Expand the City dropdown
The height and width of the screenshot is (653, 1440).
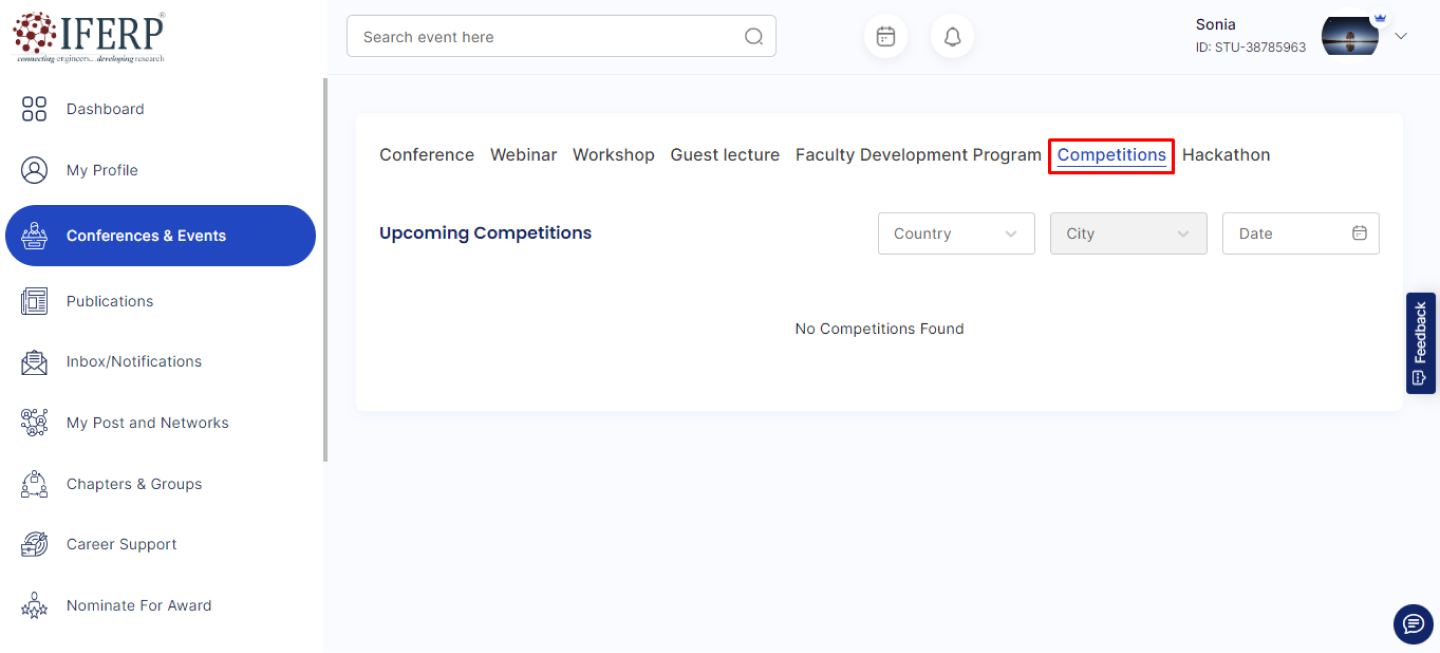[1127, 234]
